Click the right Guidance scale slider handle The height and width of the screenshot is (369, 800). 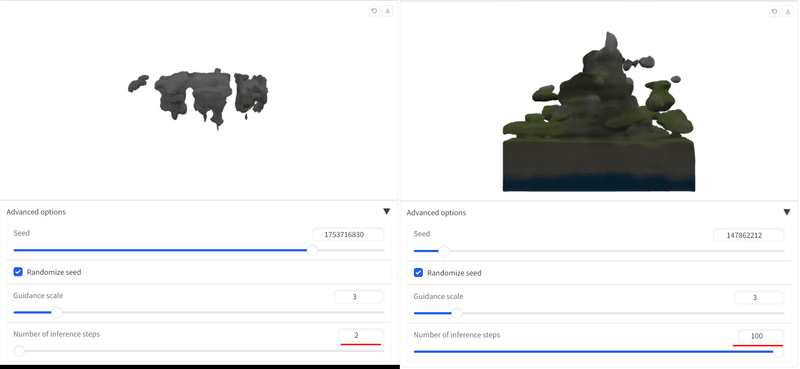pyautogui.click(x=457, y=313)
